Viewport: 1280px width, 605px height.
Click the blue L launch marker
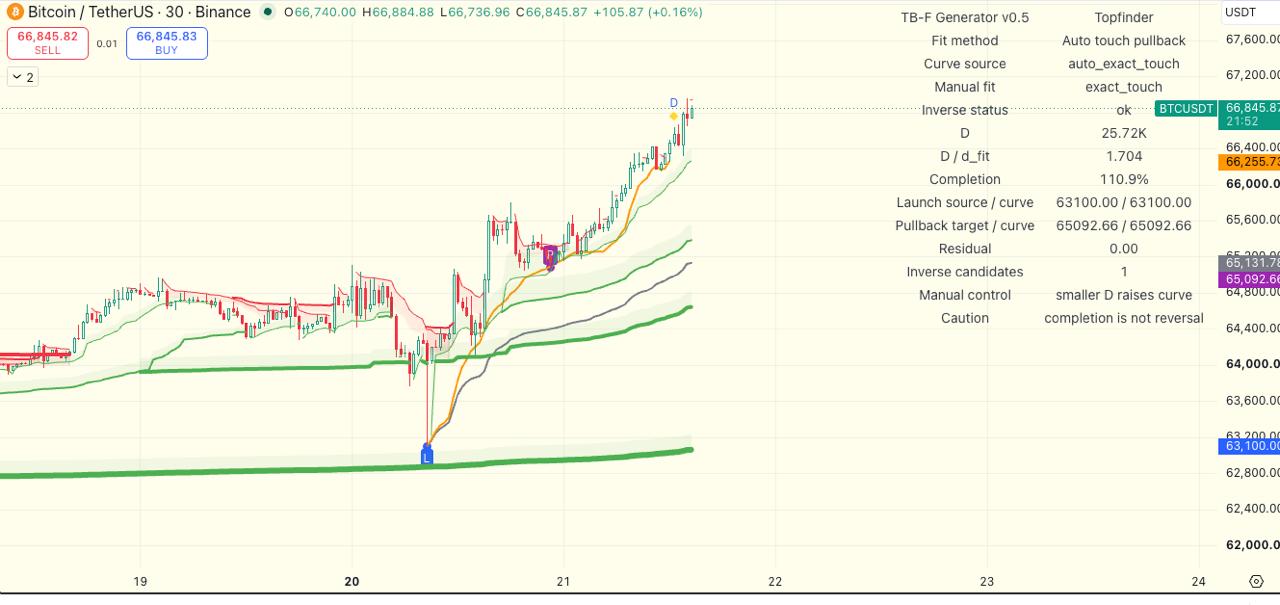coord(427,456)
